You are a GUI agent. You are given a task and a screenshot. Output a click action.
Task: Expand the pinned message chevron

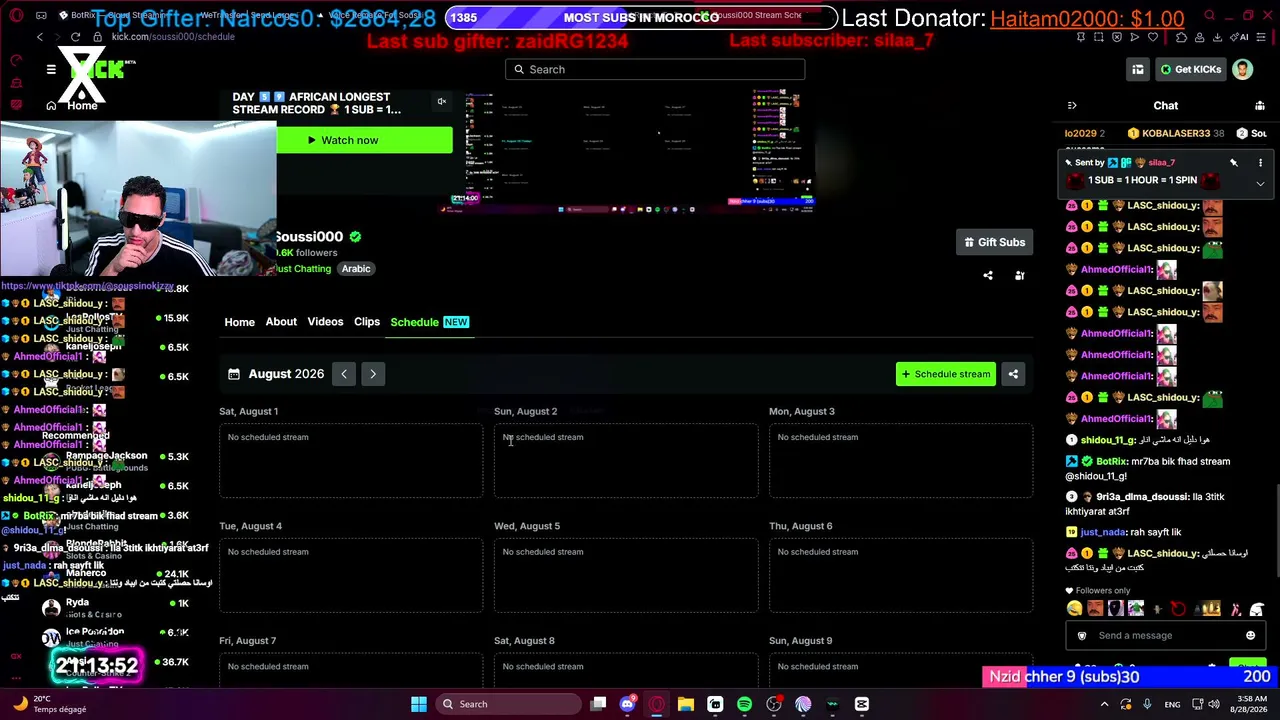[x=1260, y=184]
